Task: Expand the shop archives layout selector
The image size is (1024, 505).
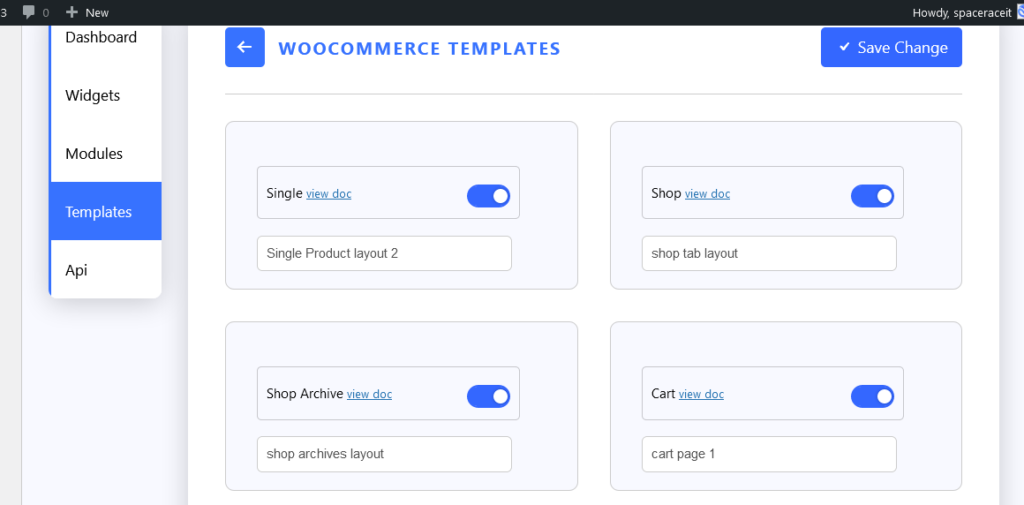Action: click(x=385, y=454)
